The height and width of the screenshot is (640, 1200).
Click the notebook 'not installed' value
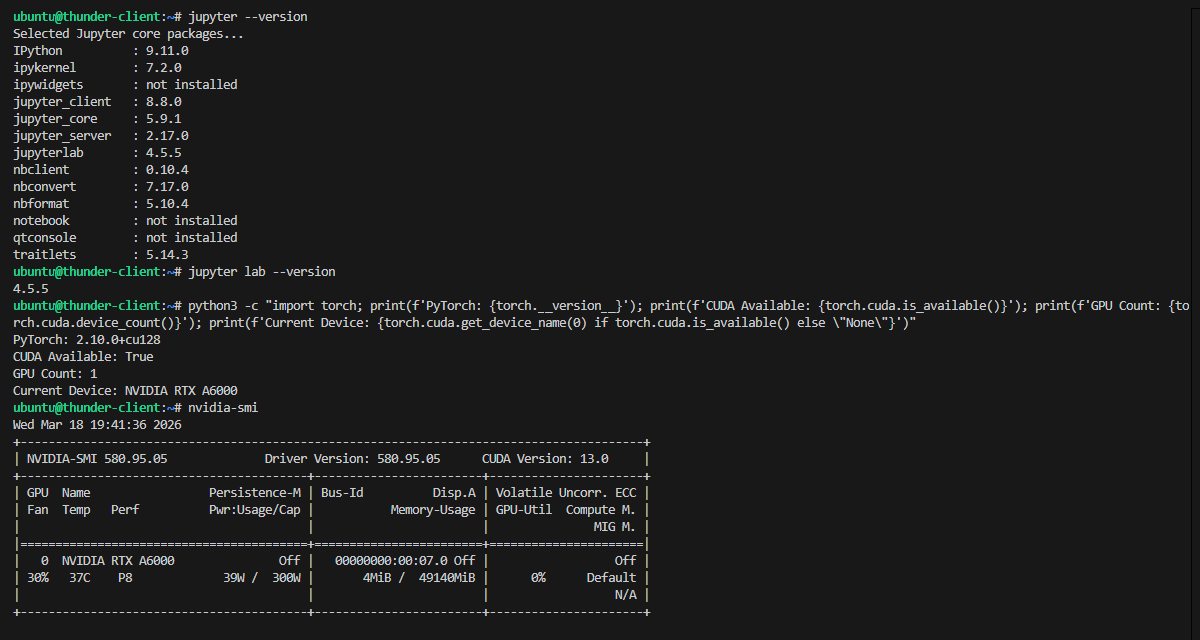192,221
